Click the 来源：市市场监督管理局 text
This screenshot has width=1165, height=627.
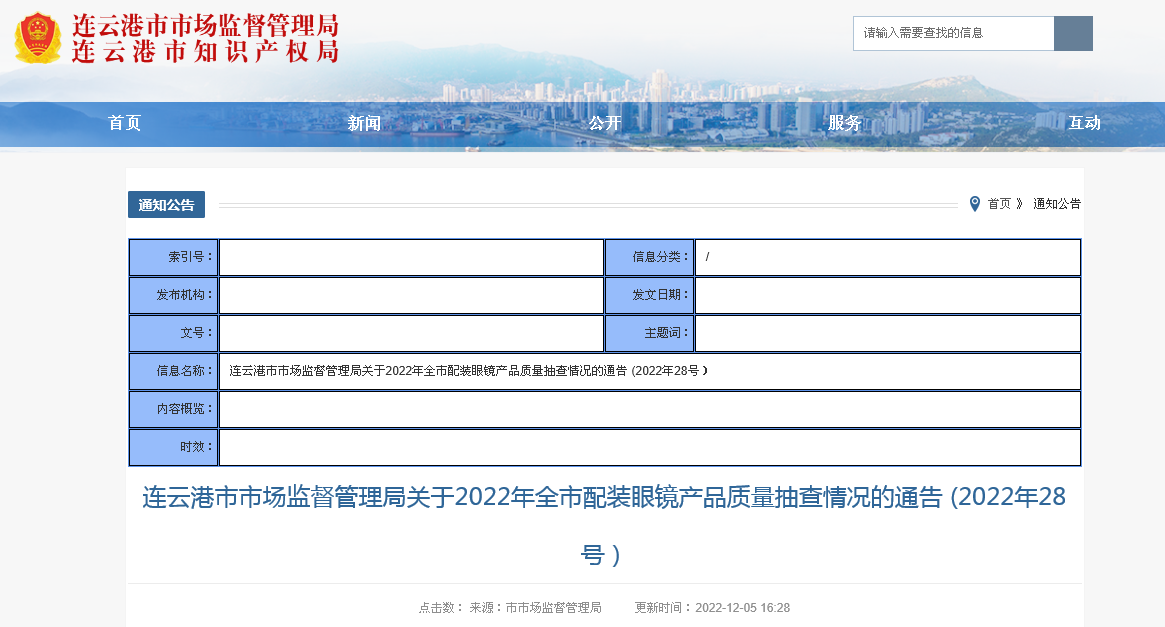coord(535,608)
